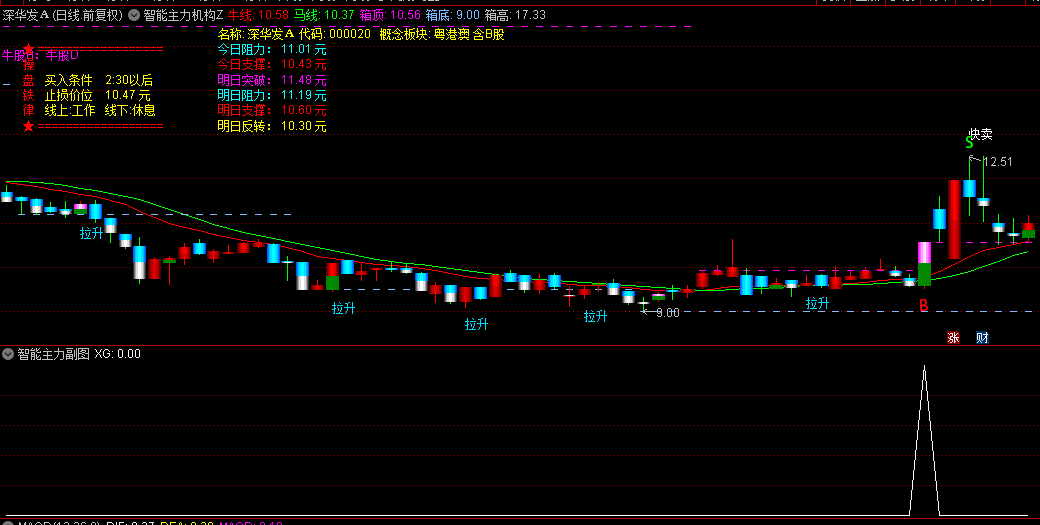The width and height of the screenshot is (1040, 525).
Task: Click the tall red candlestick near the peak
Action: tap(955, 212)
